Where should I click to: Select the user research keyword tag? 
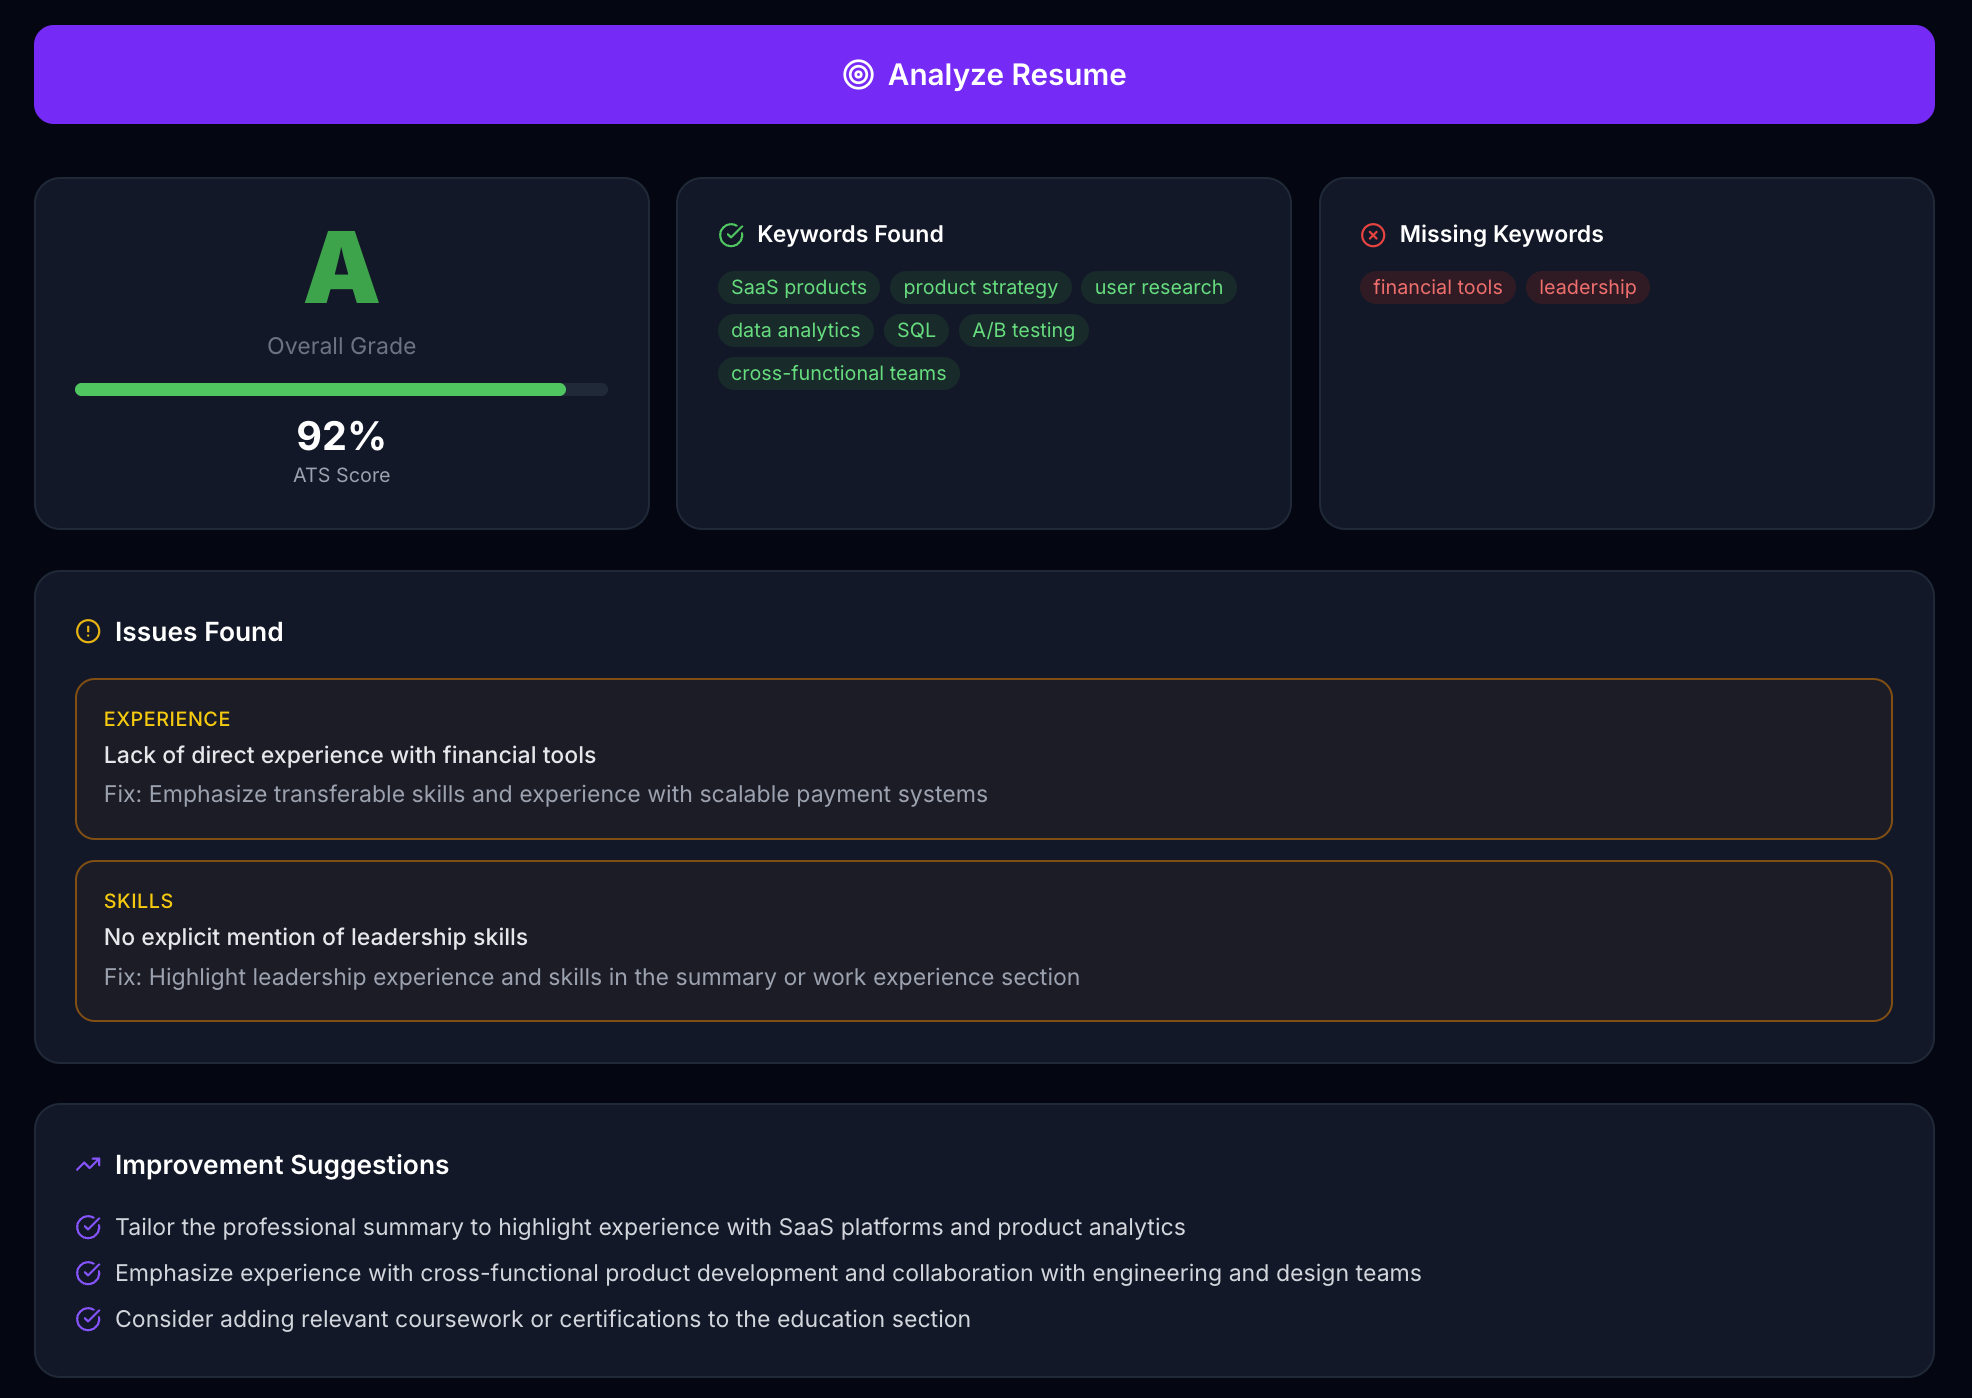coord(1158,287)
